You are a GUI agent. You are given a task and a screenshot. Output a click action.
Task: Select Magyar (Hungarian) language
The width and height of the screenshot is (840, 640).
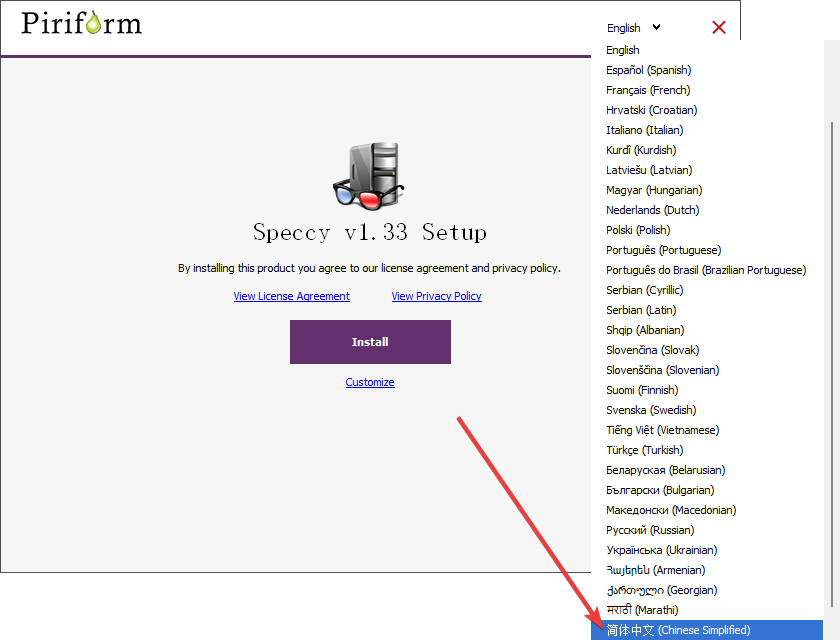(707, 190)
